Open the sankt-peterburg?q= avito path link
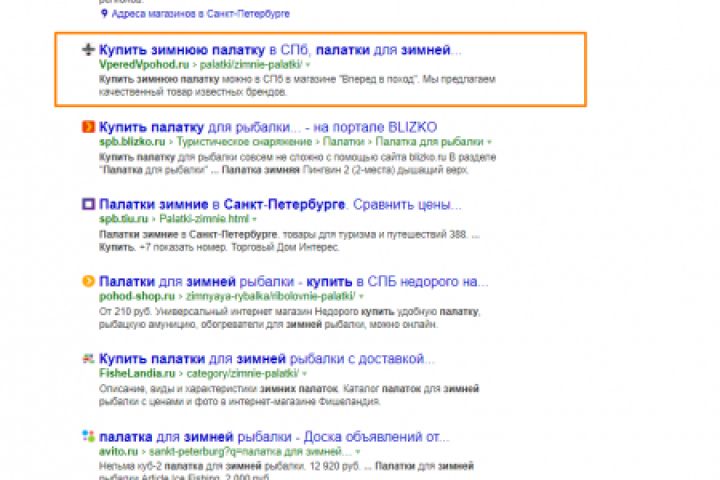 (x=250, y=451)
